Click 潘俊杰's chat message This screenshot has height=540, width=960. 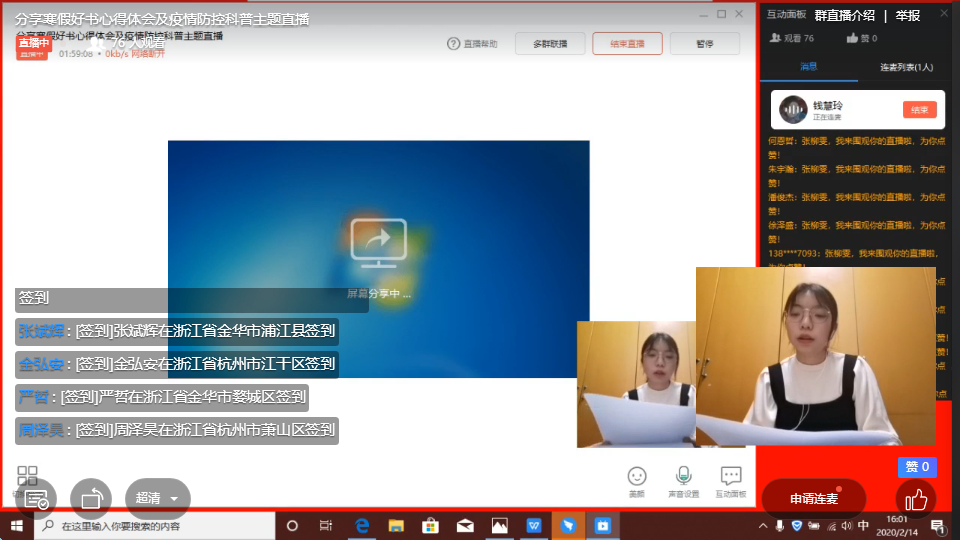857,204
